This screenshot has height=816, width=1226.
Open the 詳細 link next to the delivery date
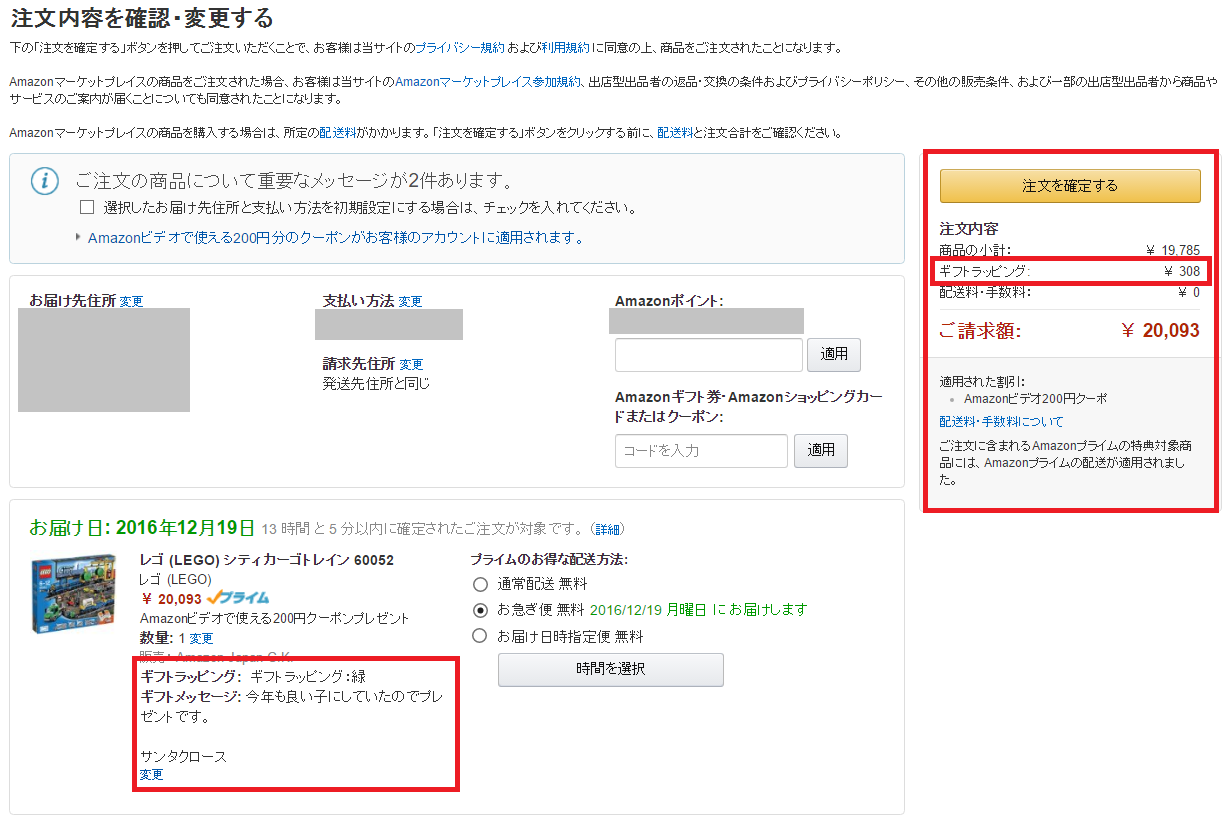point(607,528)
